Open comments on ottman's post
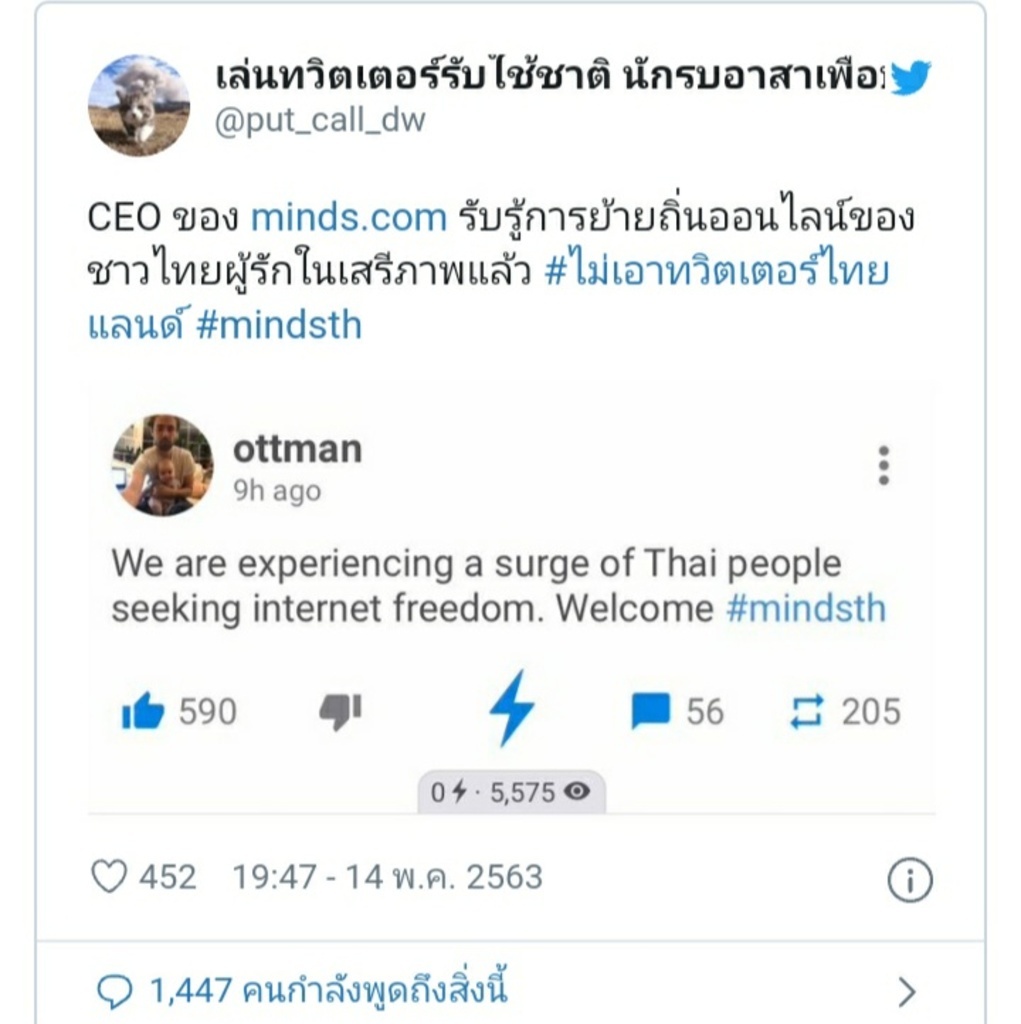The width and height of the screenshot is (1021, 1024). pyautogui.click(x=651, y=712)
